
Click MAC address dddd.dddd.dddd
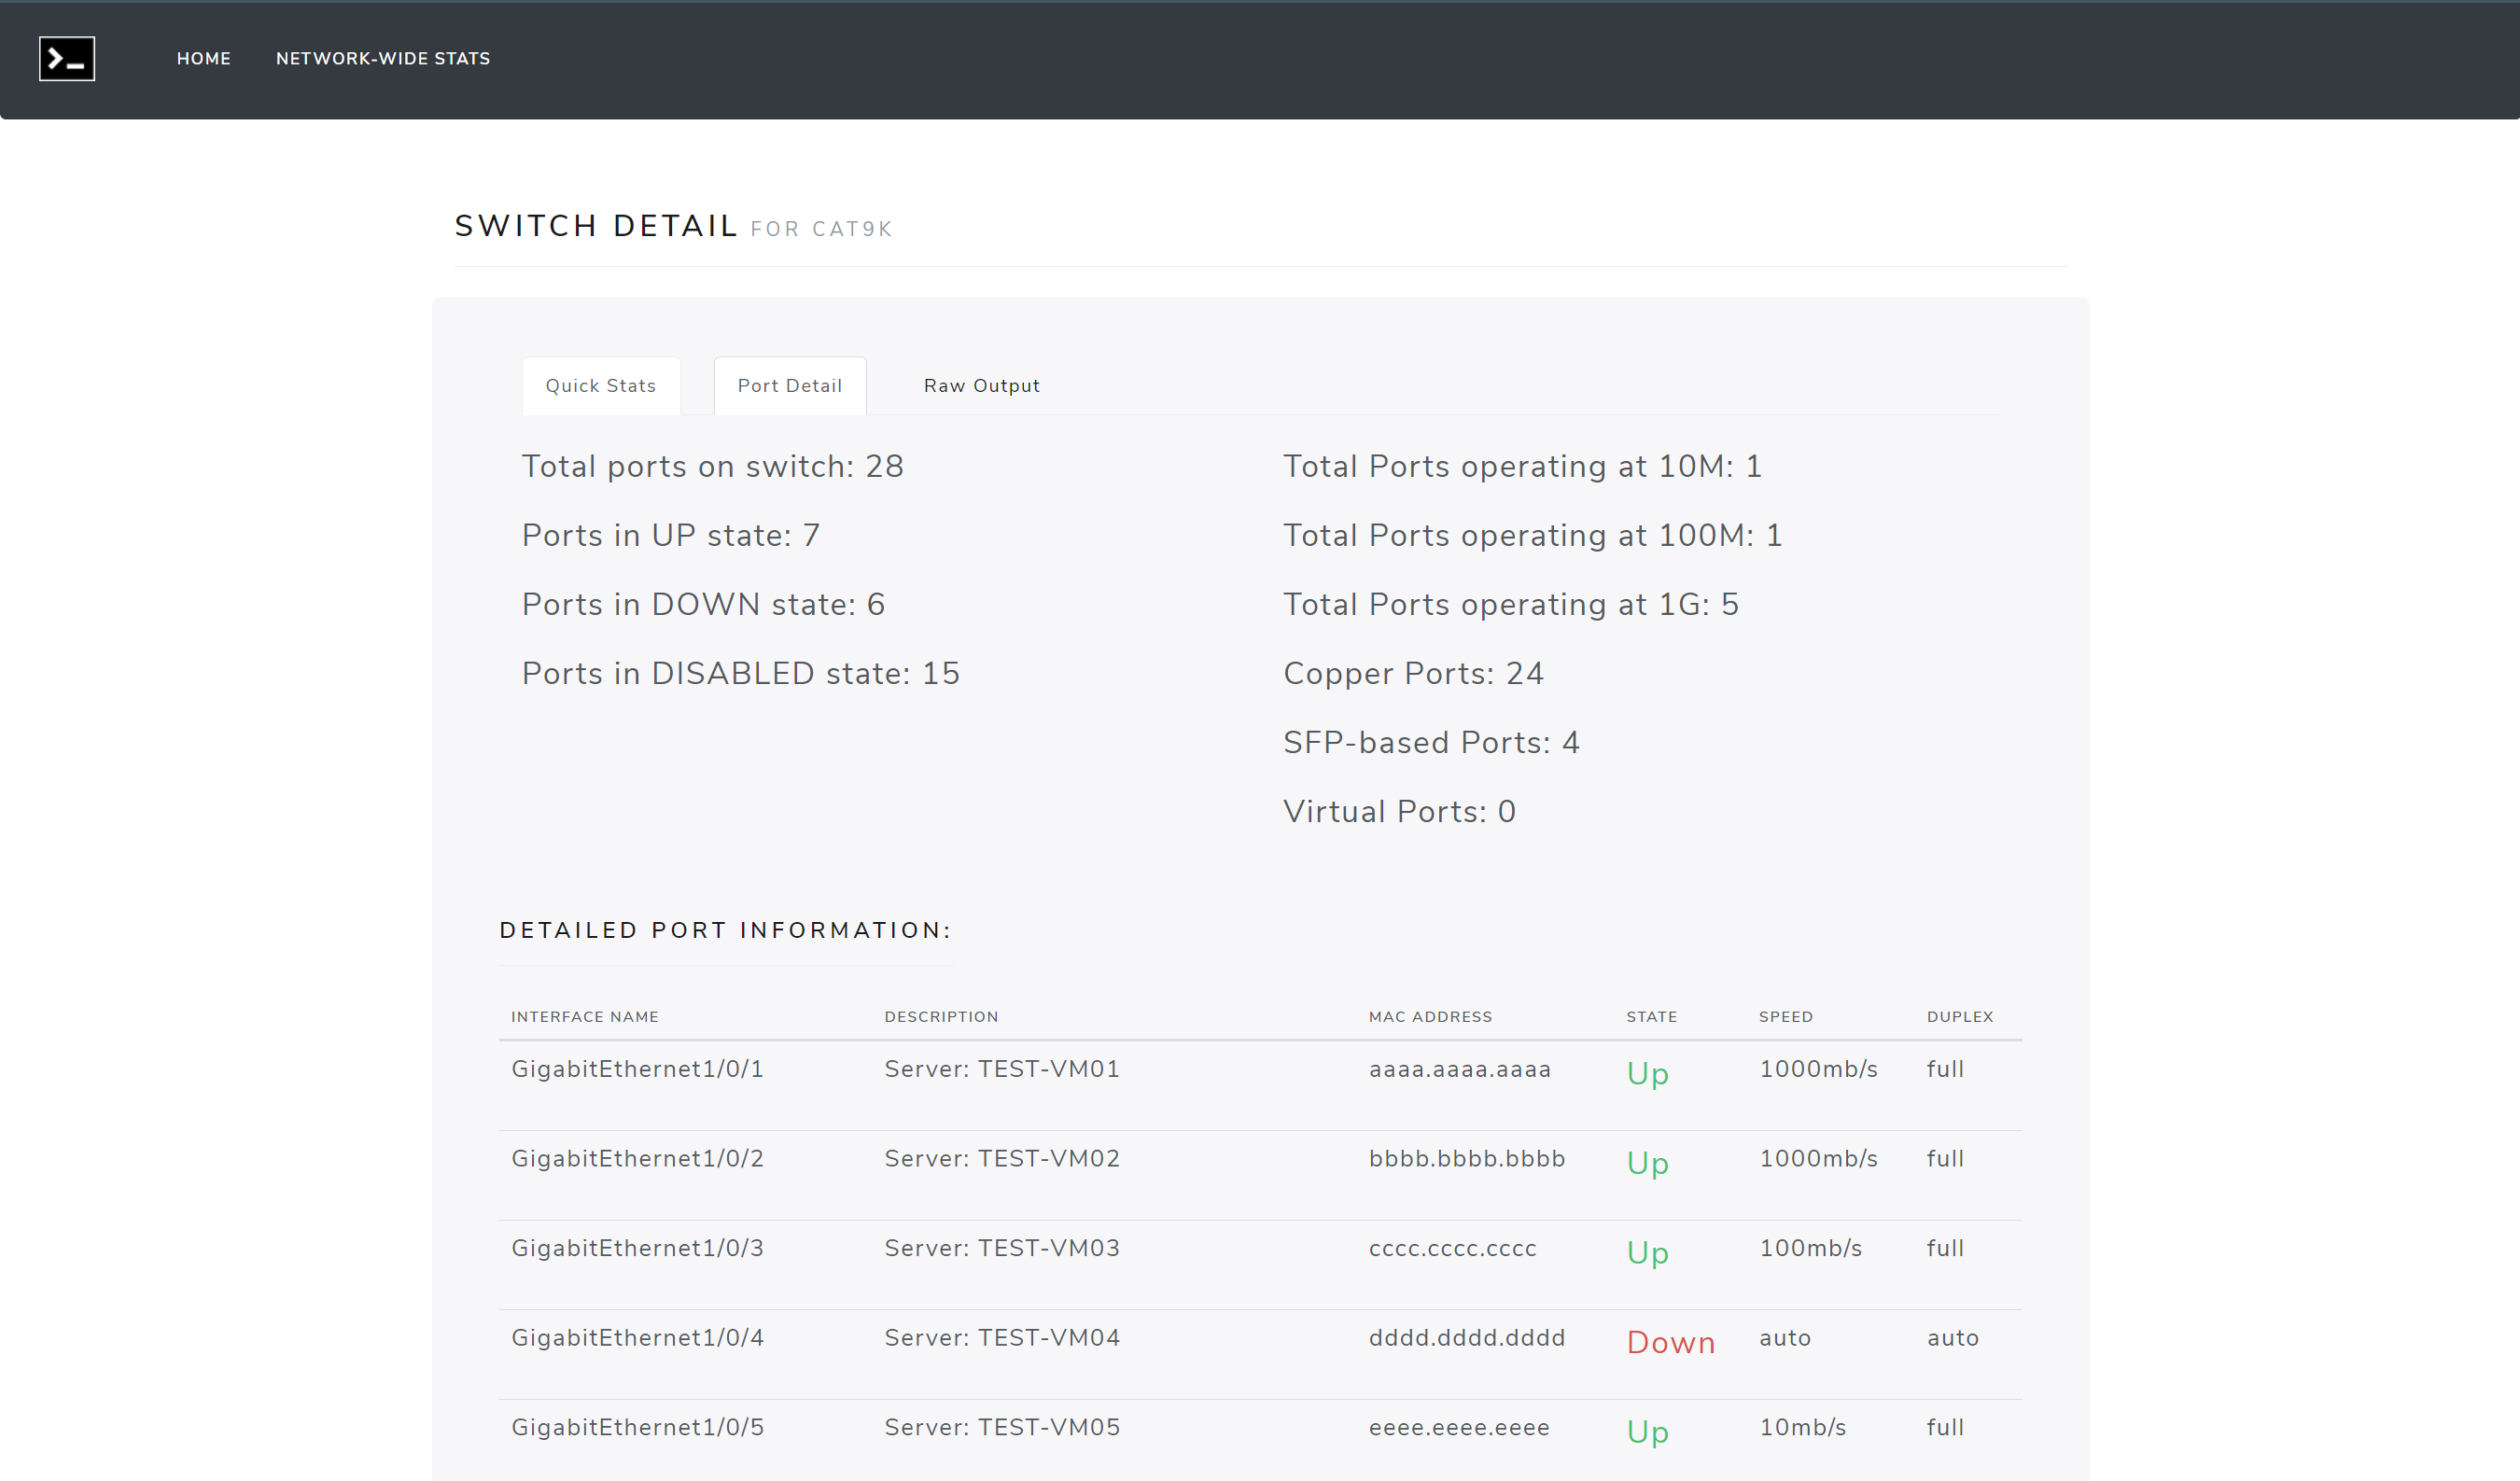[1467, 1338]
